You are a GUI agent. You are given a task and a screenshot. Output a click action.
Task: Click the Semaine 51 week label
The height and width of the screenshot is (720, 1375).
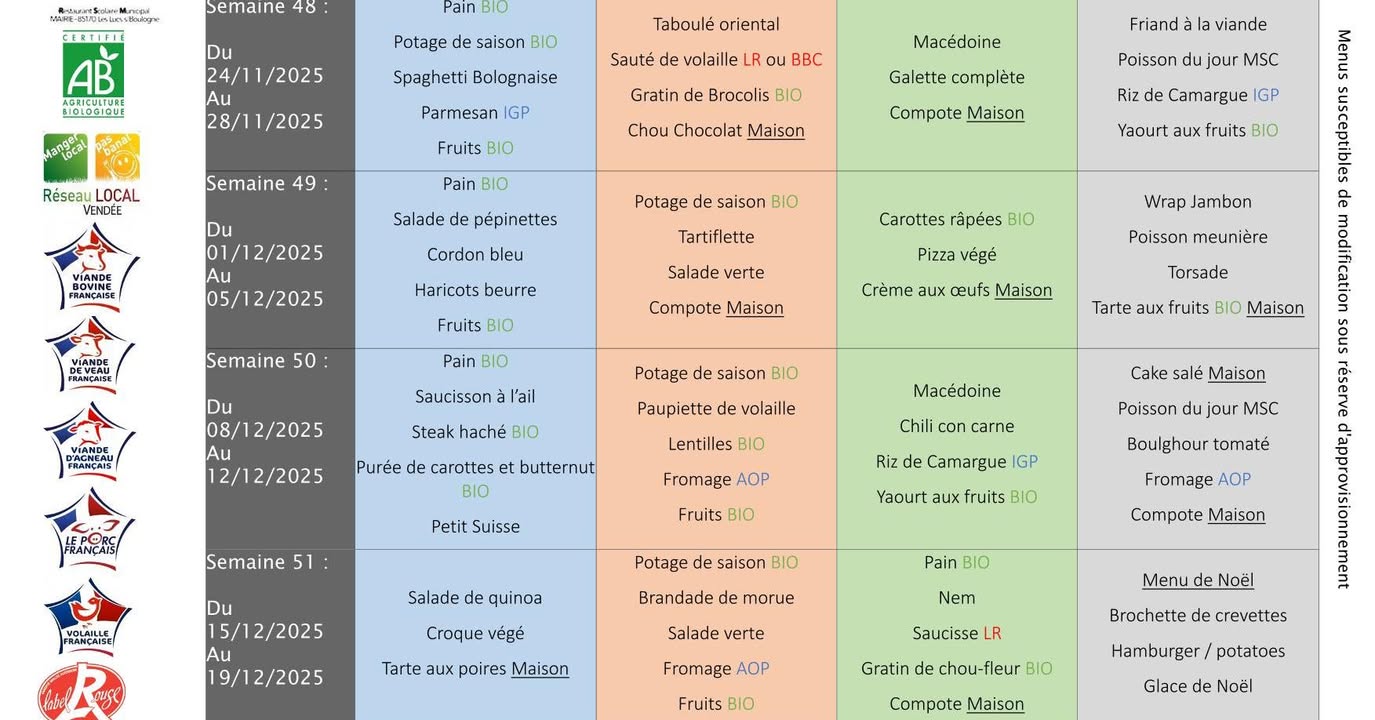pyautogui.click(x=267, y=562)
